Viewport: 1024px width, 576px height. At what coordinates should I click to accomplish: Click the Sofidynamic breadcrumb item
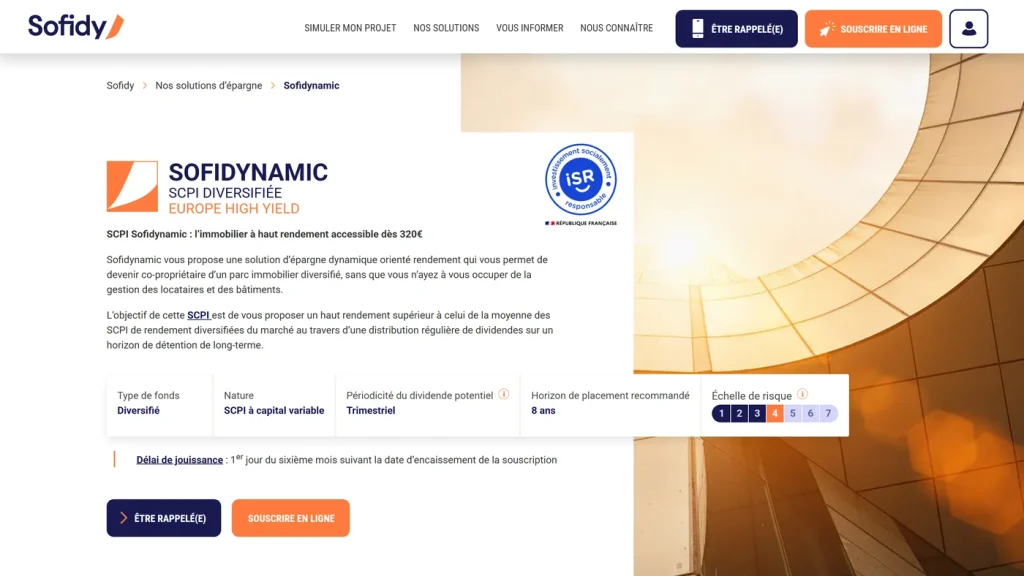pyautogui.click(x=312, y=86)
